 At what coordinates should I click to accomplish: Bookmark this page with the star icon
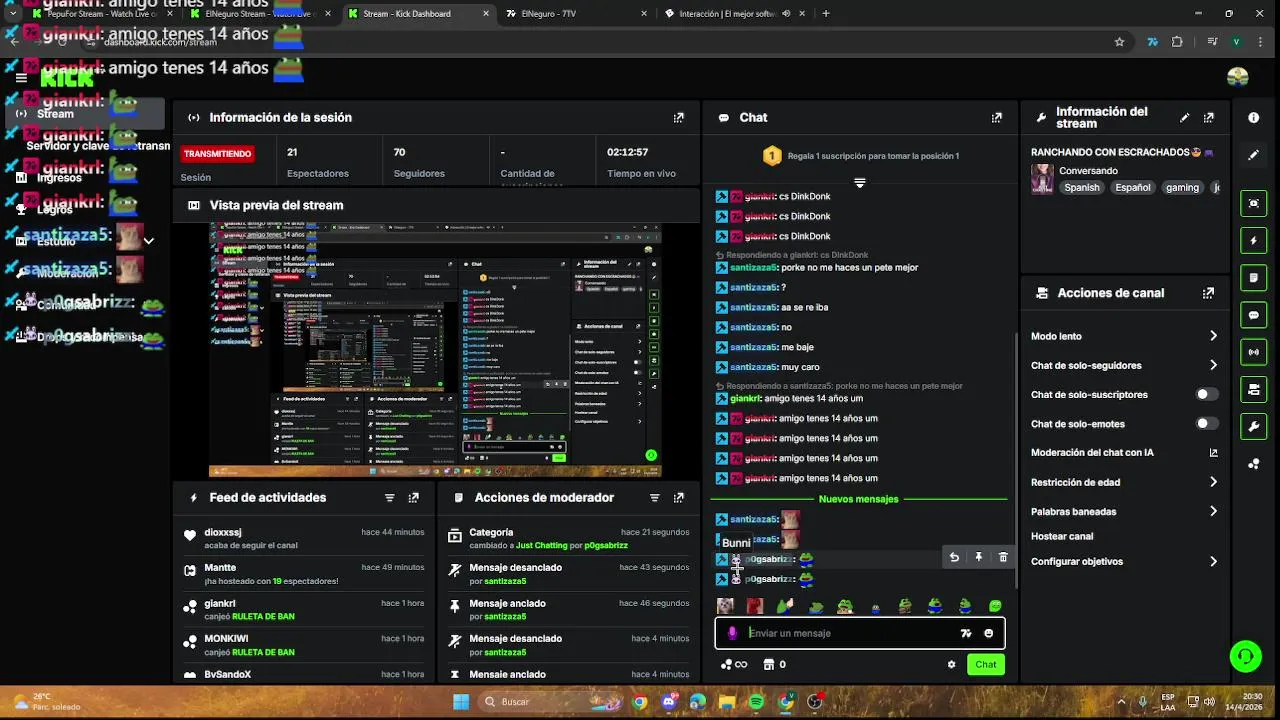click(x=1119, y=42)
